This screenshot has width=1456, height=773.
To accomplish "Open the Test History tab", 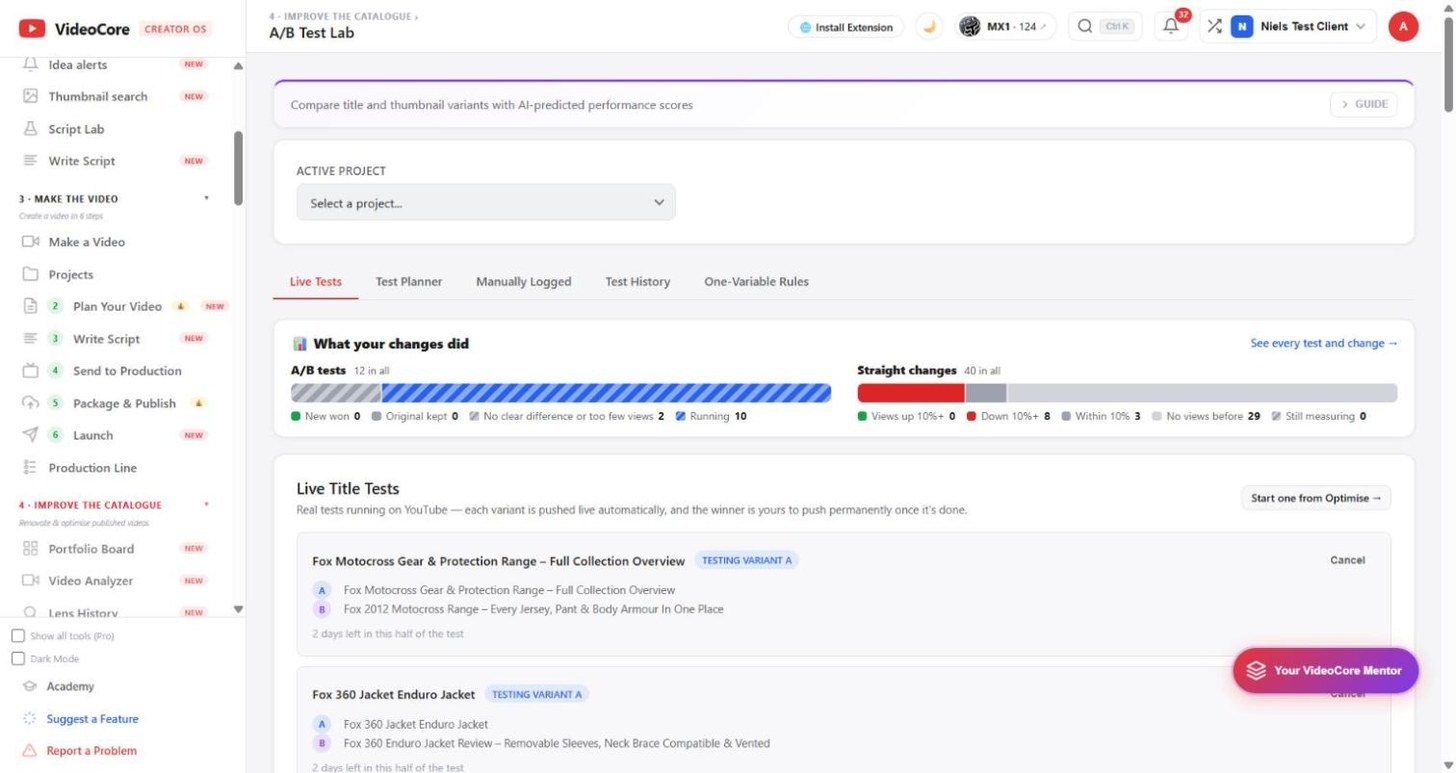I will pos(638,282).
